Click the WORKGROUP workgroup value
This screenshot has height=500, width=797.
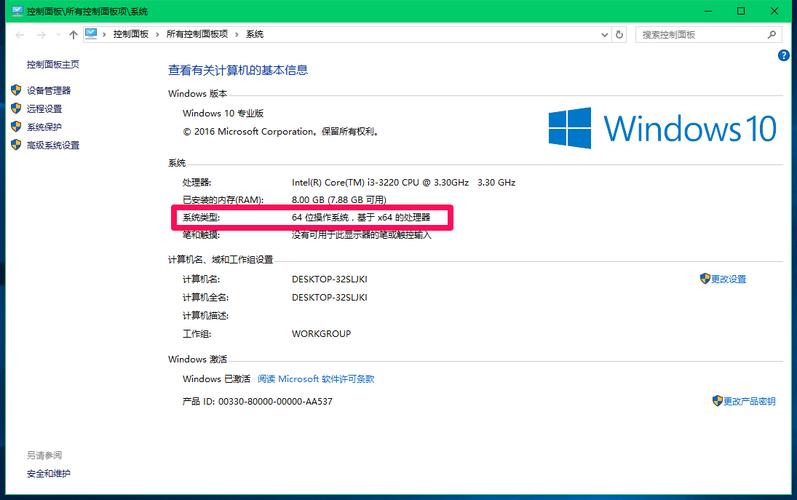click(x=321, y=334)
